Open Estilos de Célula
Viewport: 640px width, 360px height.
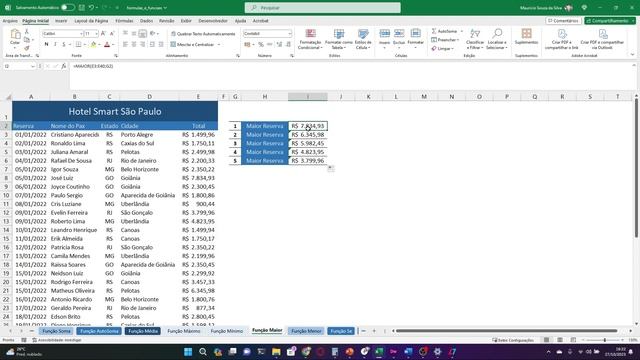click(363, 39)
